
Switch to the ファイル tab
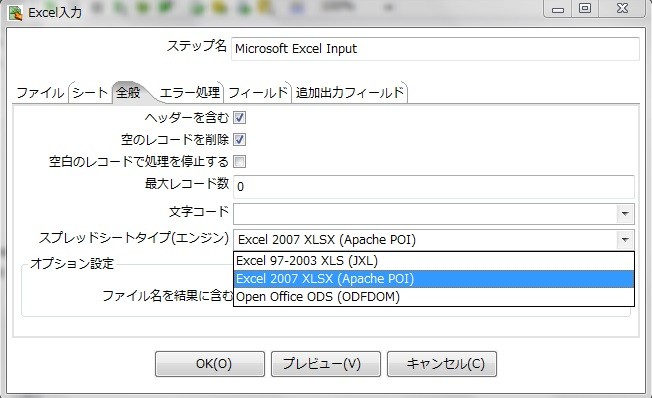pyautogui.click(x=40, y=92)
